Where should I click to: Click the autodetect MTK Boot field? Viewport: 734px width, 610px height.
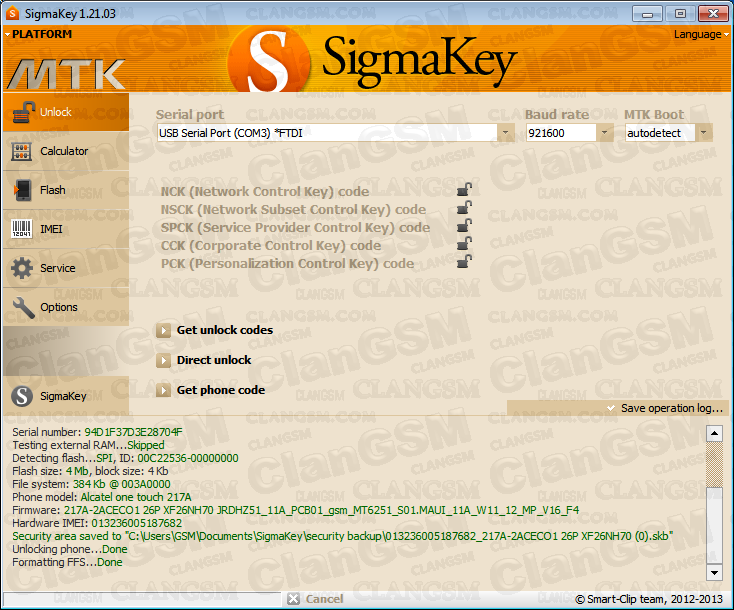click(661, 133)
